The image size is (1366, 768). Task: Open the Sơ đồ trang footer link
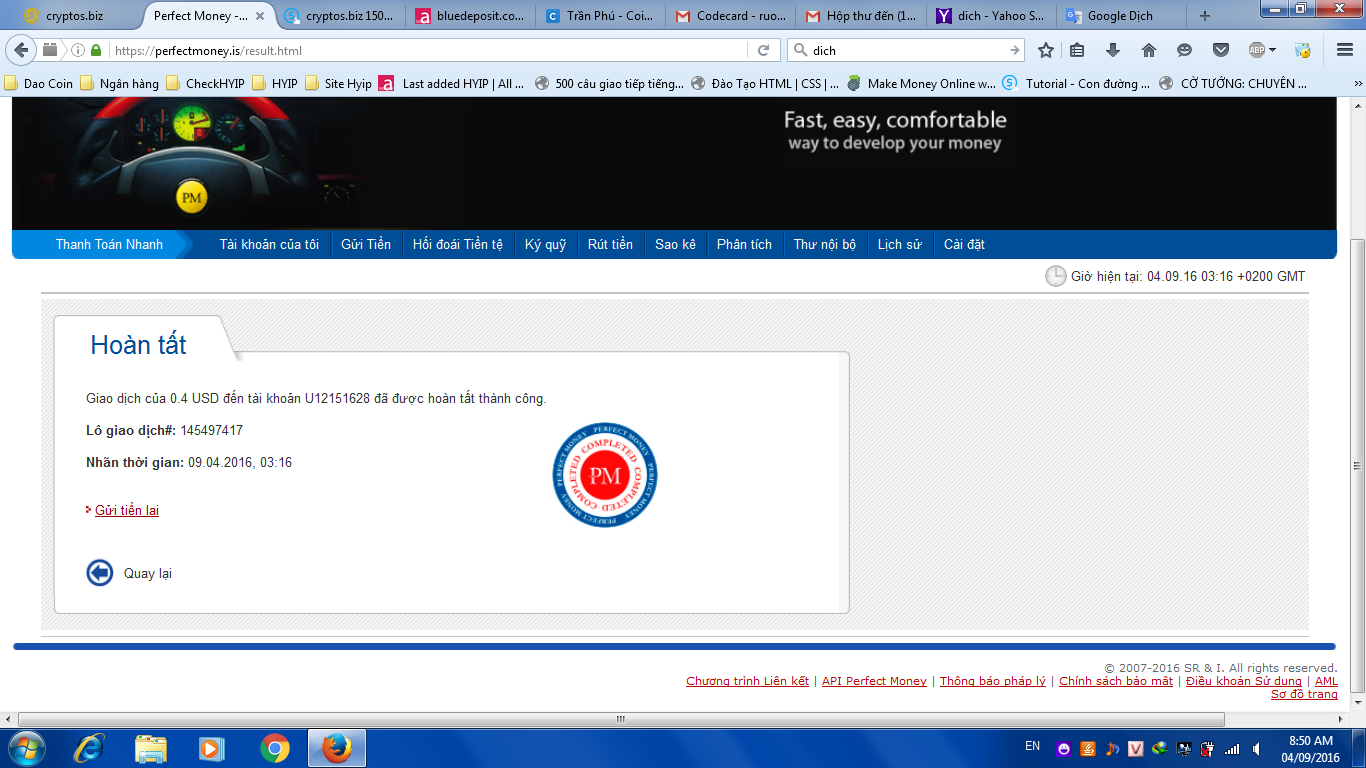click(x=1304, y=694)
